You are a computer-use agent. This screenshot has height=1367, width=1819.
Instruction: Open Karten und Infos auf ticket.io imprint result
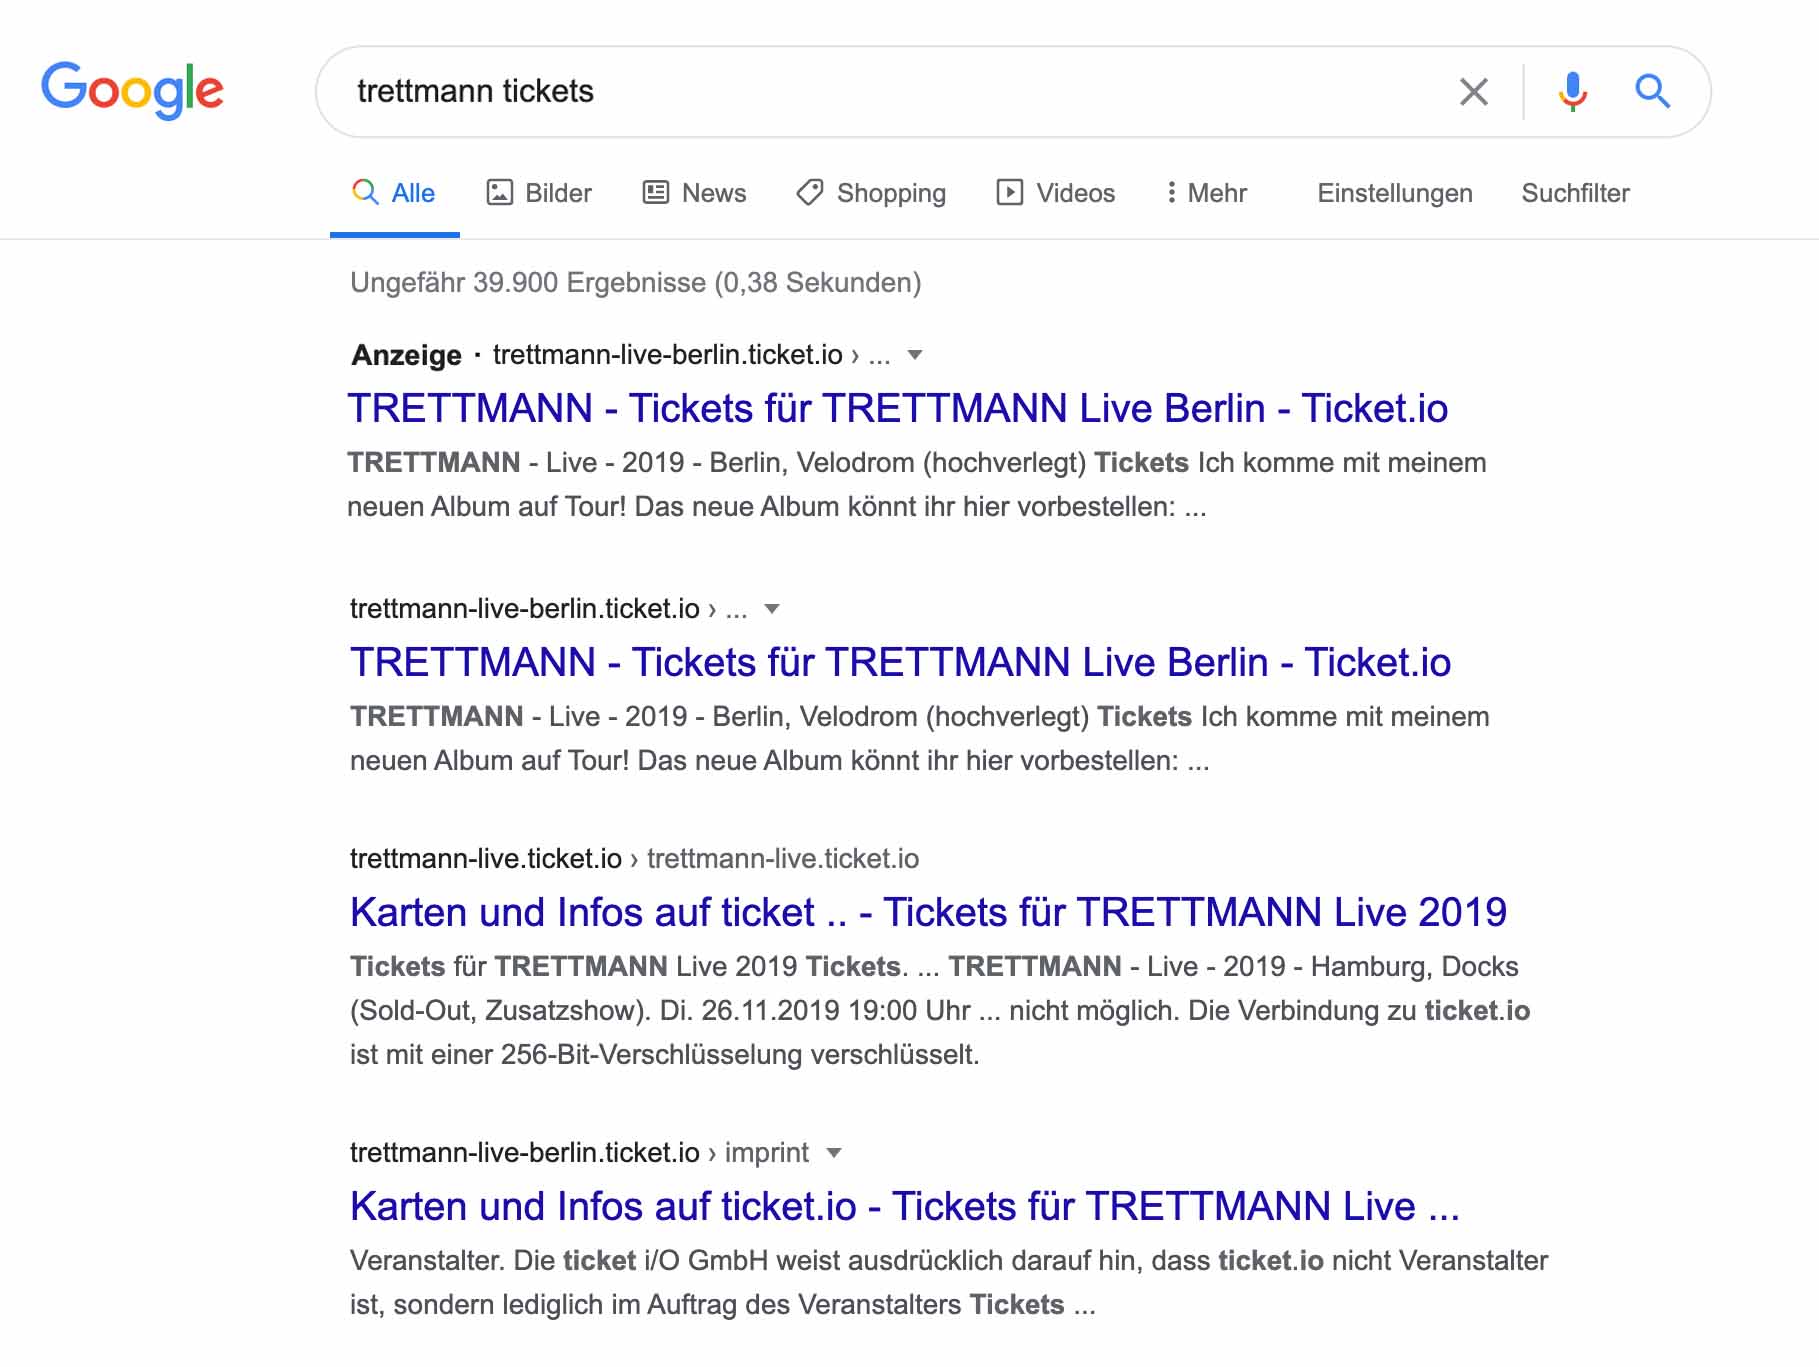click(x=905, y=1206)
